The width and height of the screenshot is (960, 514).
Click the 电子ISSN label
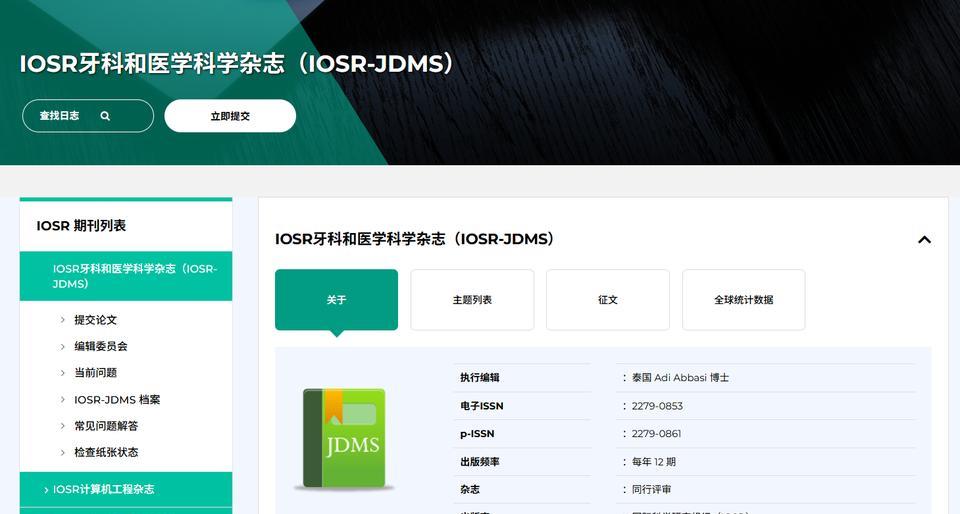click(x=482, y=406)
